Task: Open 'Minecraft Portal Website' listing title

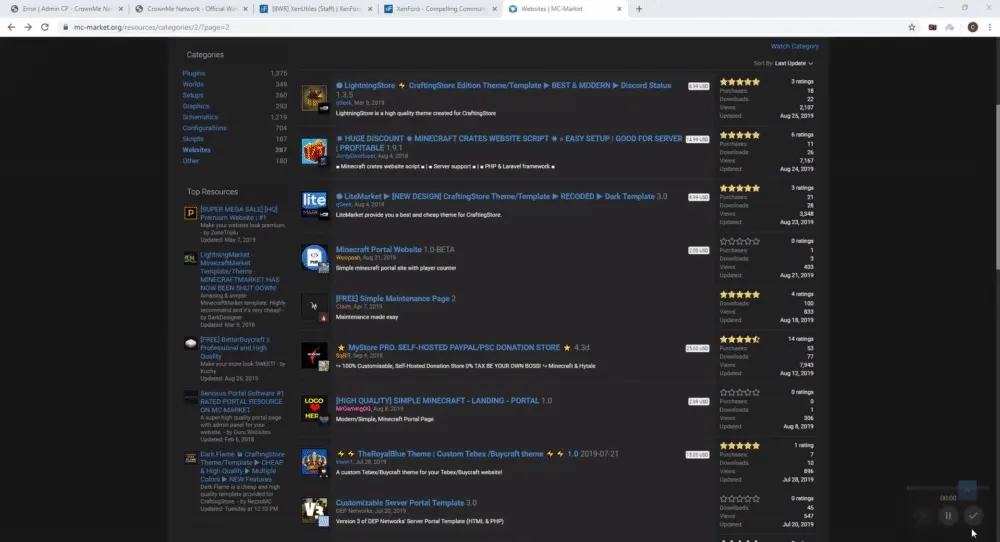Action: coord(378,249)
